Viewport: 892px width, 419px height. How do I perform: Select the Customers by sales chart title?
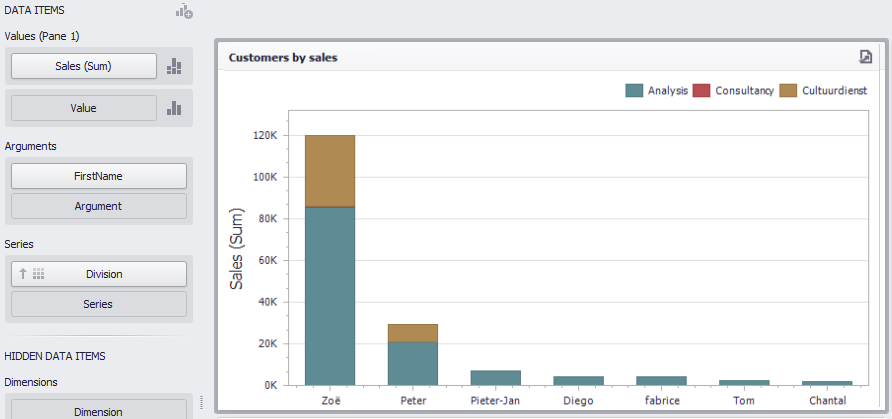(283, 58)
